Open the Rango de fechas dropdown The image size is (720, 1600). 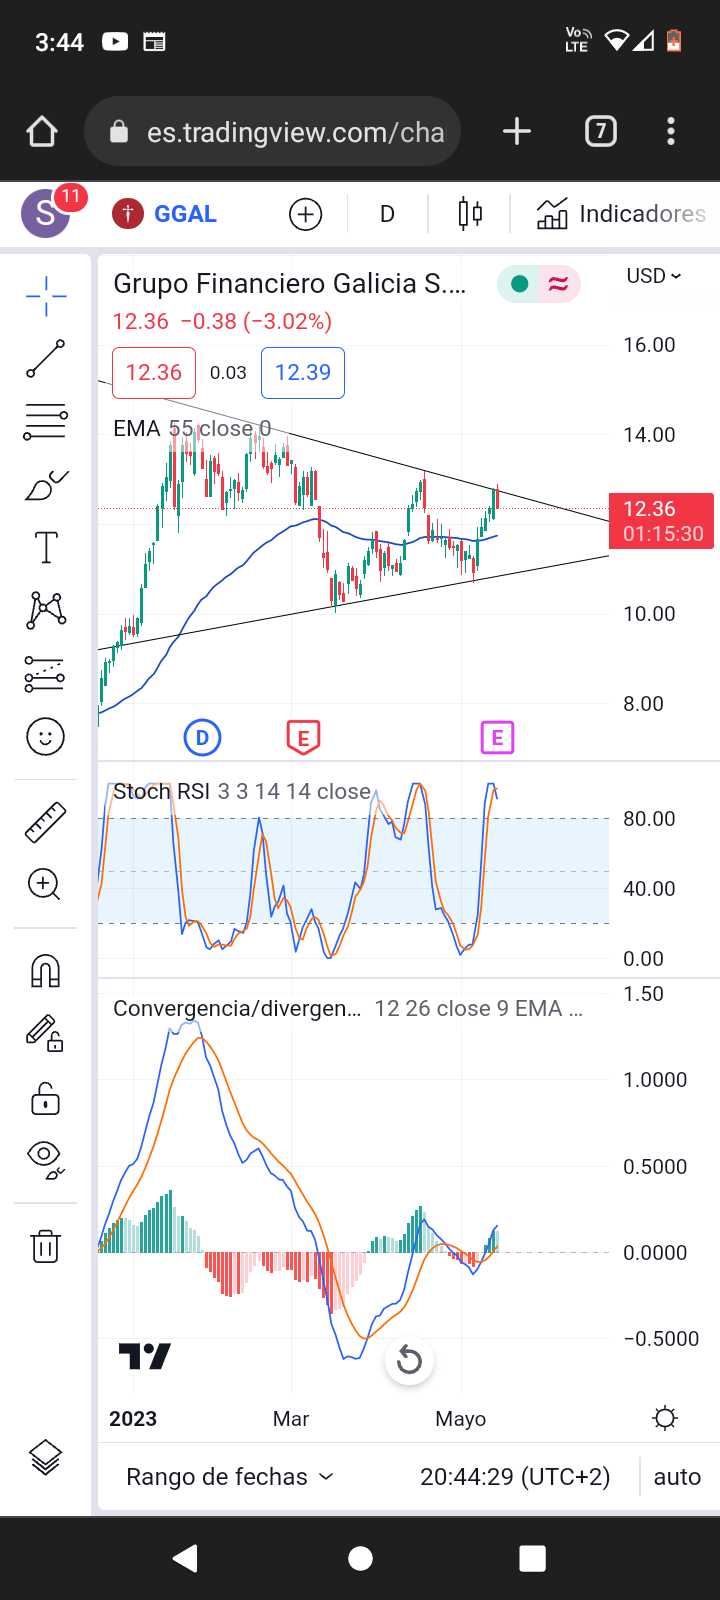coord(229,1477)
